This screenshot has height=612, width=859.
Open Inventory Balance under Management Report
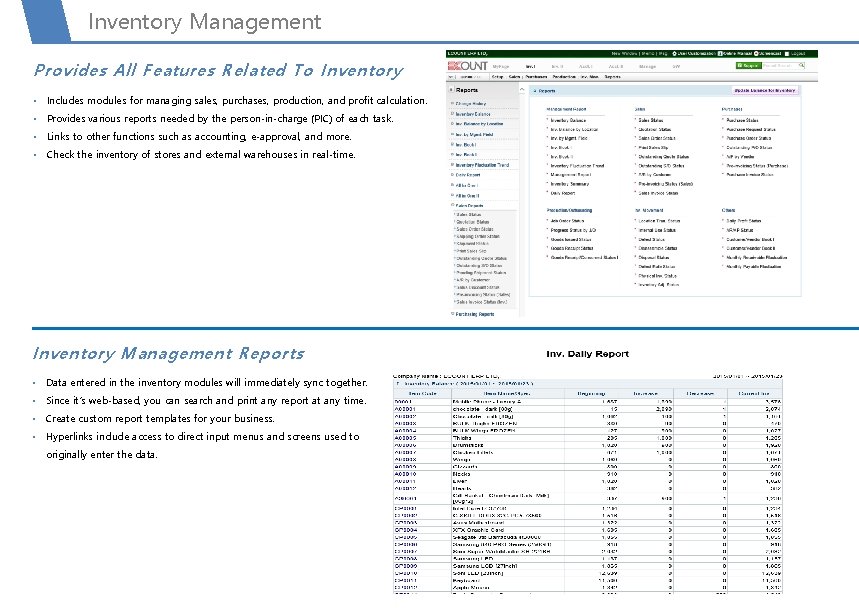(x=568, y=120)
